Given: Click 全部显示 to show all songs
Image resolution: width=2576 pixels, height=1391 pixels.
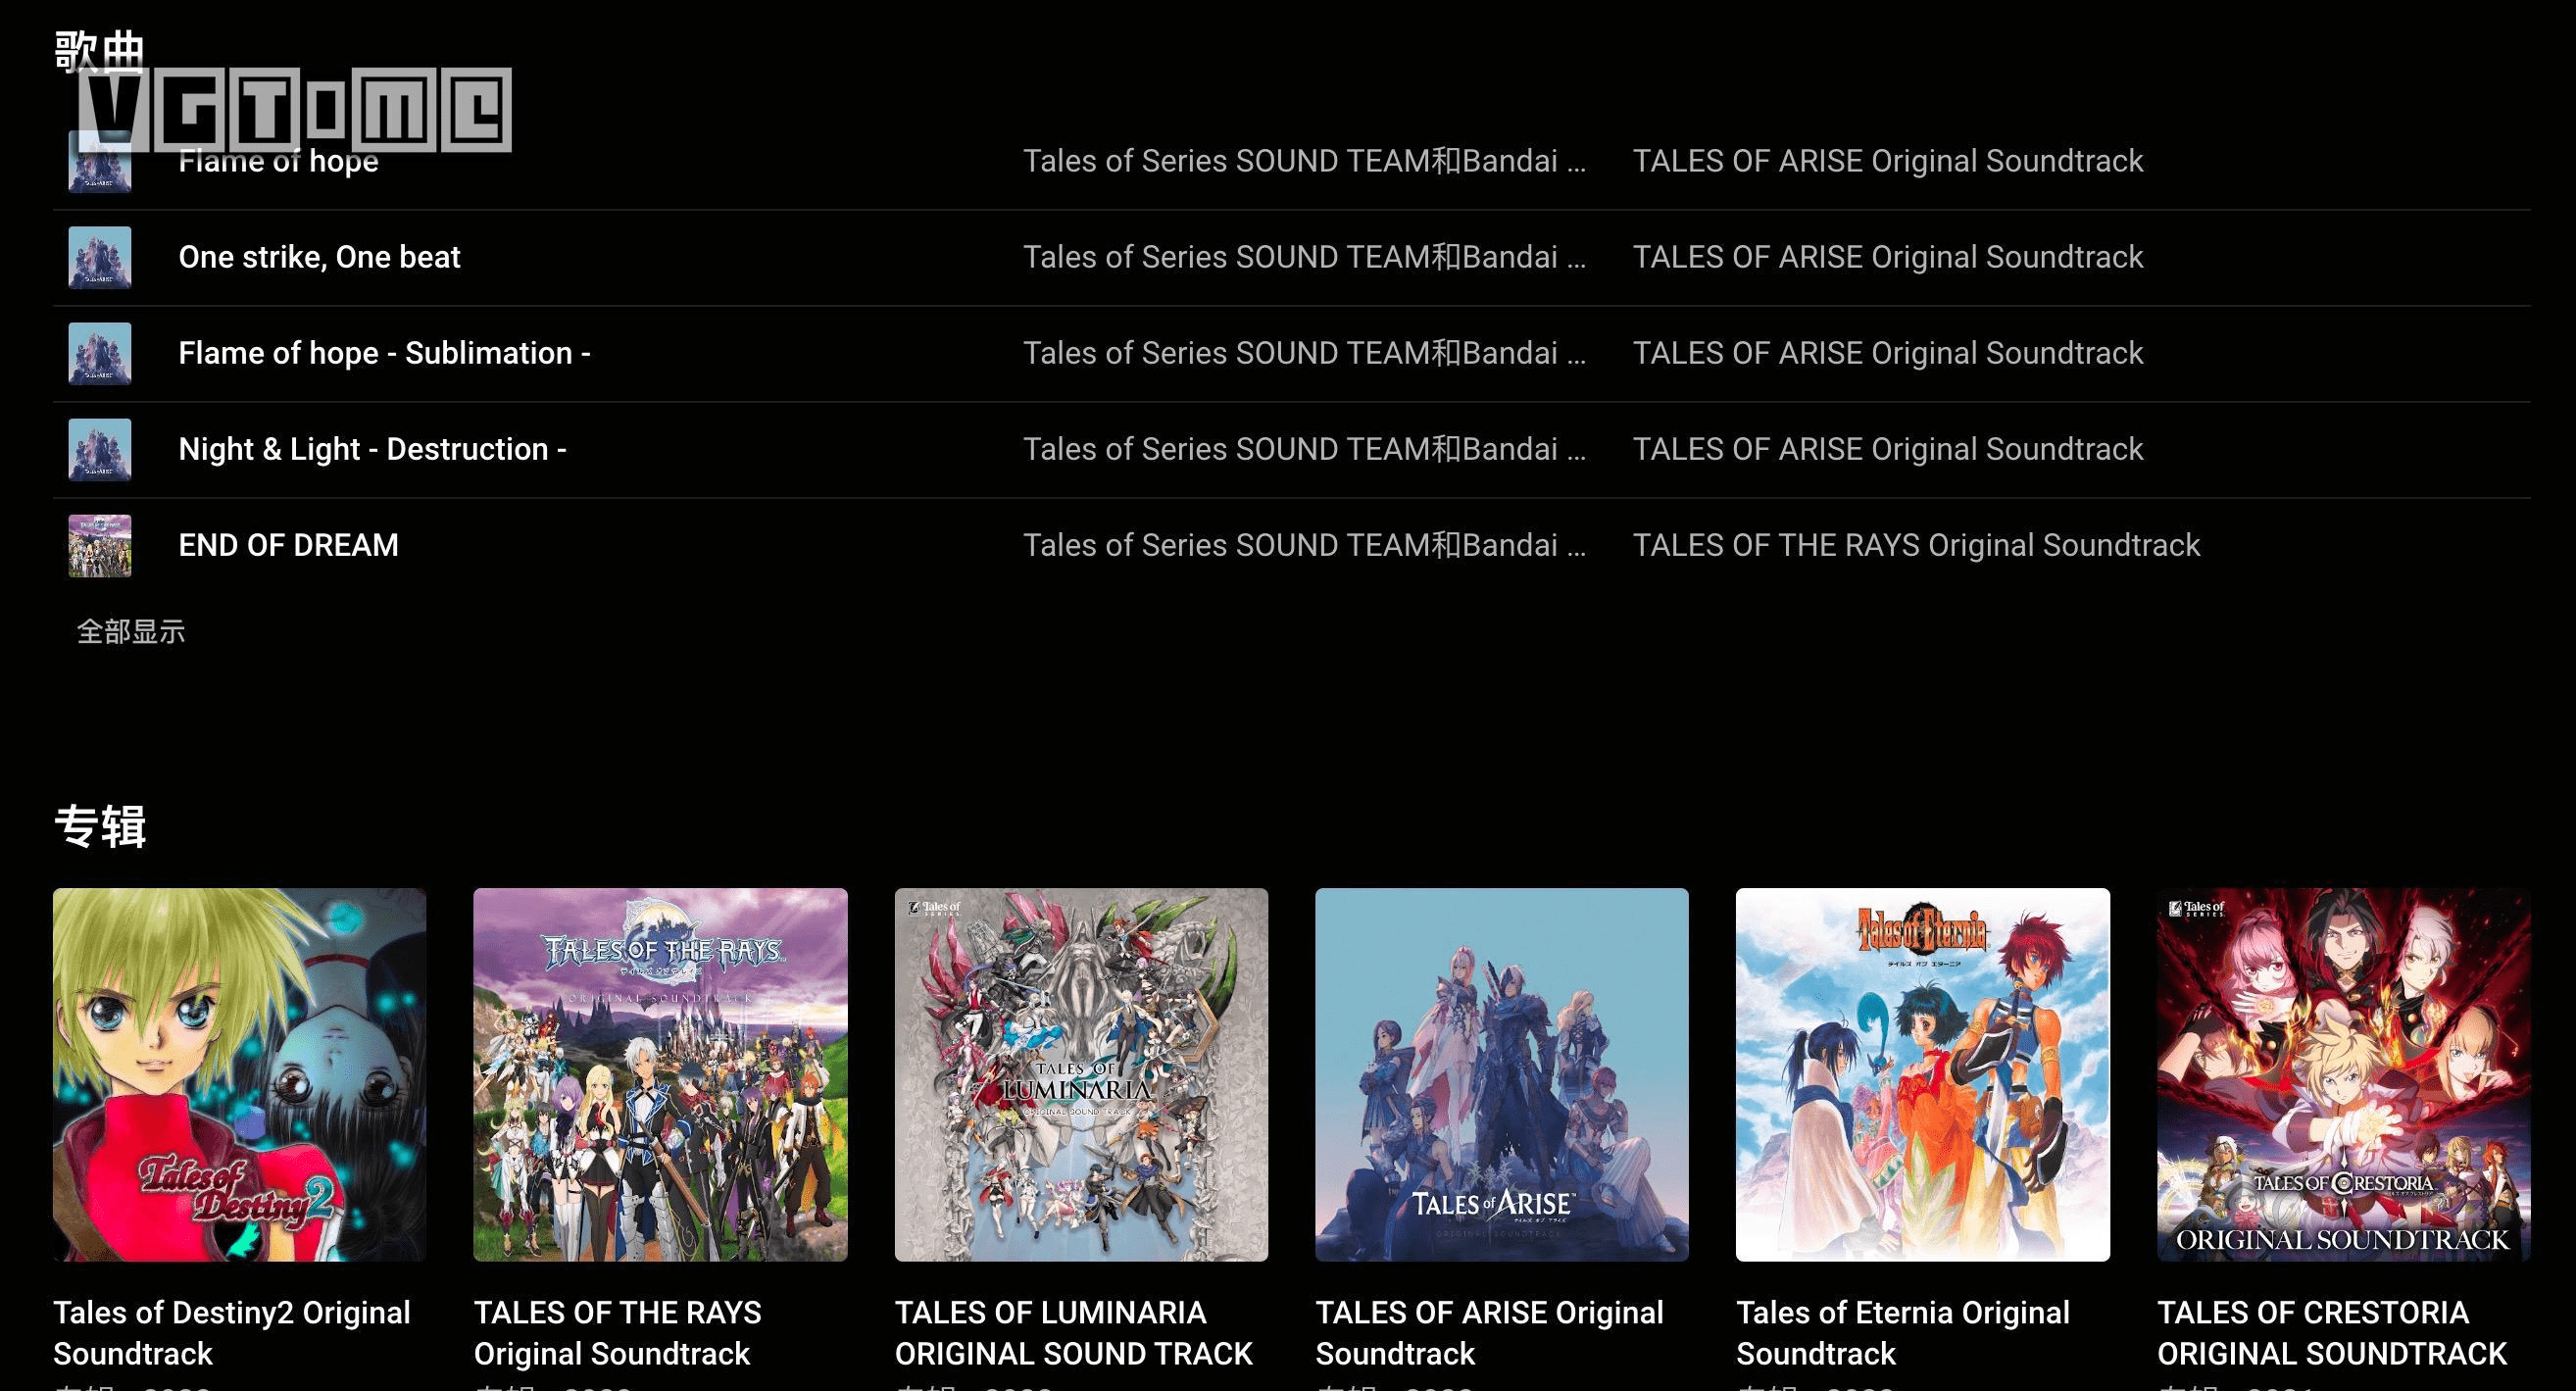Looking at the screenshot, I should (x=128, y=630).
